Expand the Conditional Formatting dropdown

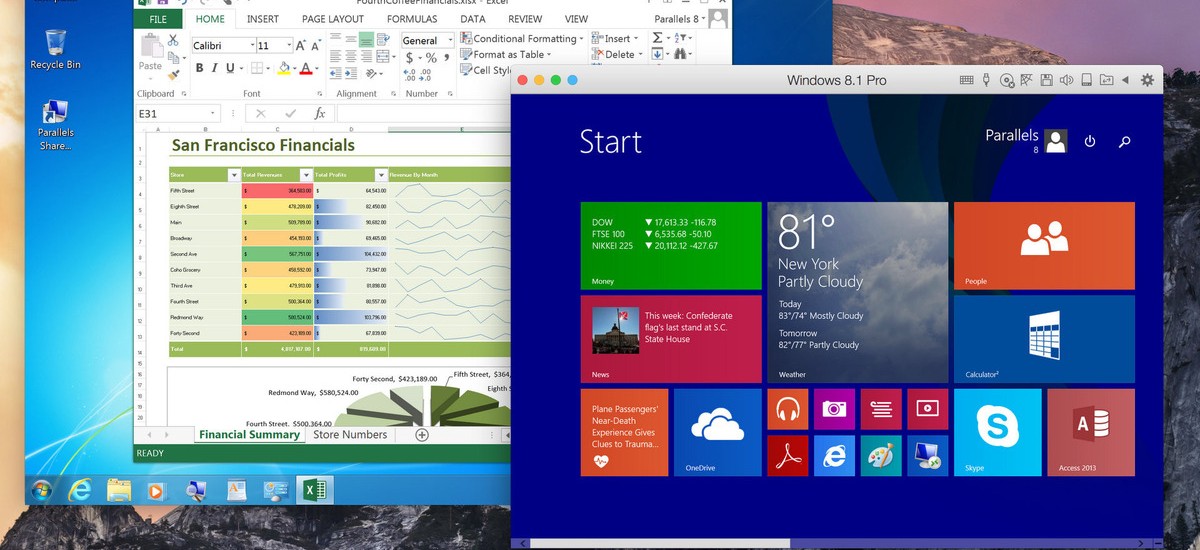click(523, 39)
